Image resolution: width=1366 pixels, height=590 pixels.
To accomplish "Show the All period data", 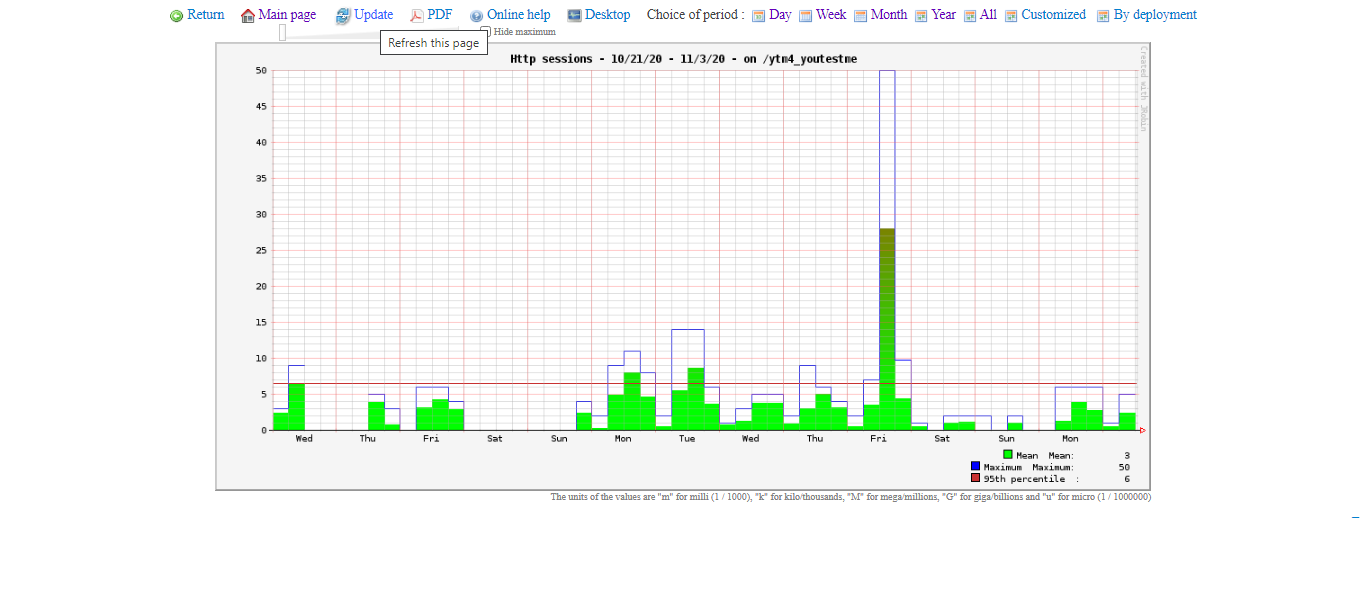I will coord(988,15).
